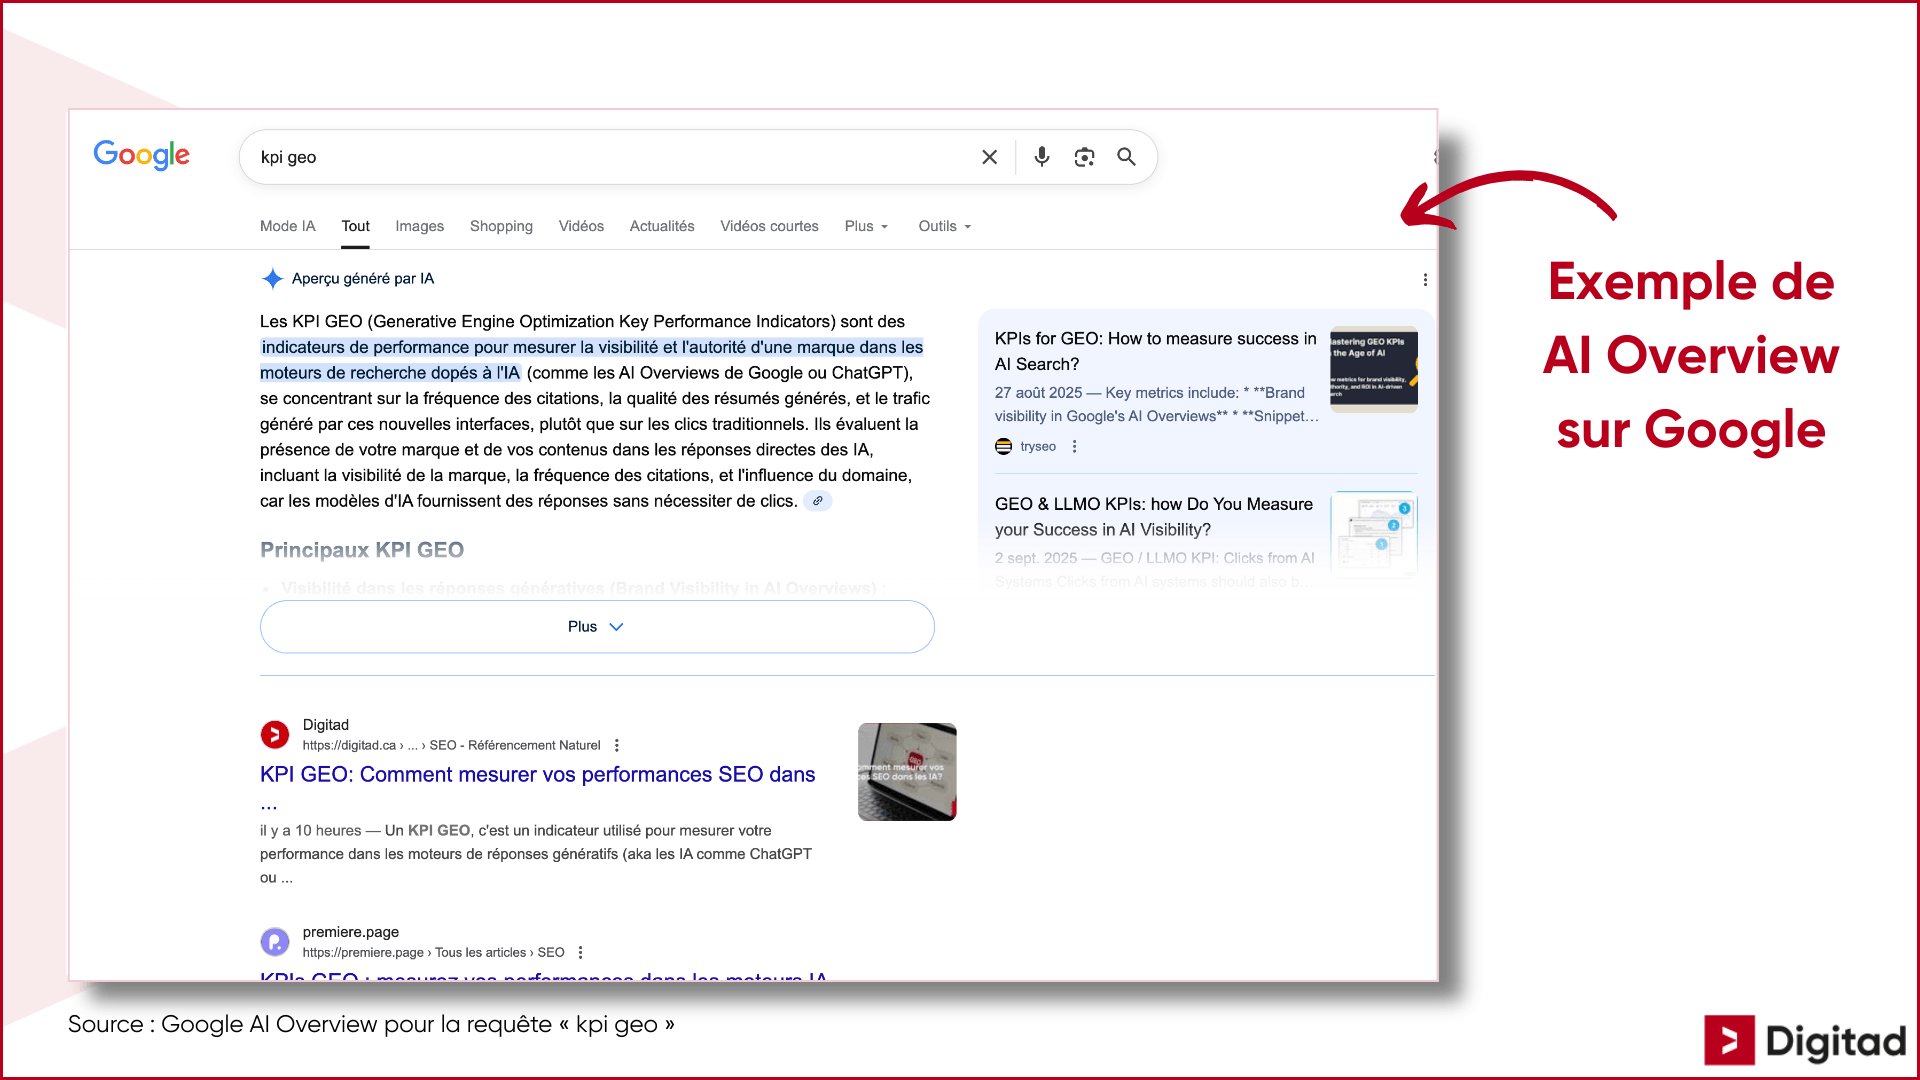The image size is (1920, 1080).
Task: Expand the Outils dropdown
Action: (x=945, y=226)
